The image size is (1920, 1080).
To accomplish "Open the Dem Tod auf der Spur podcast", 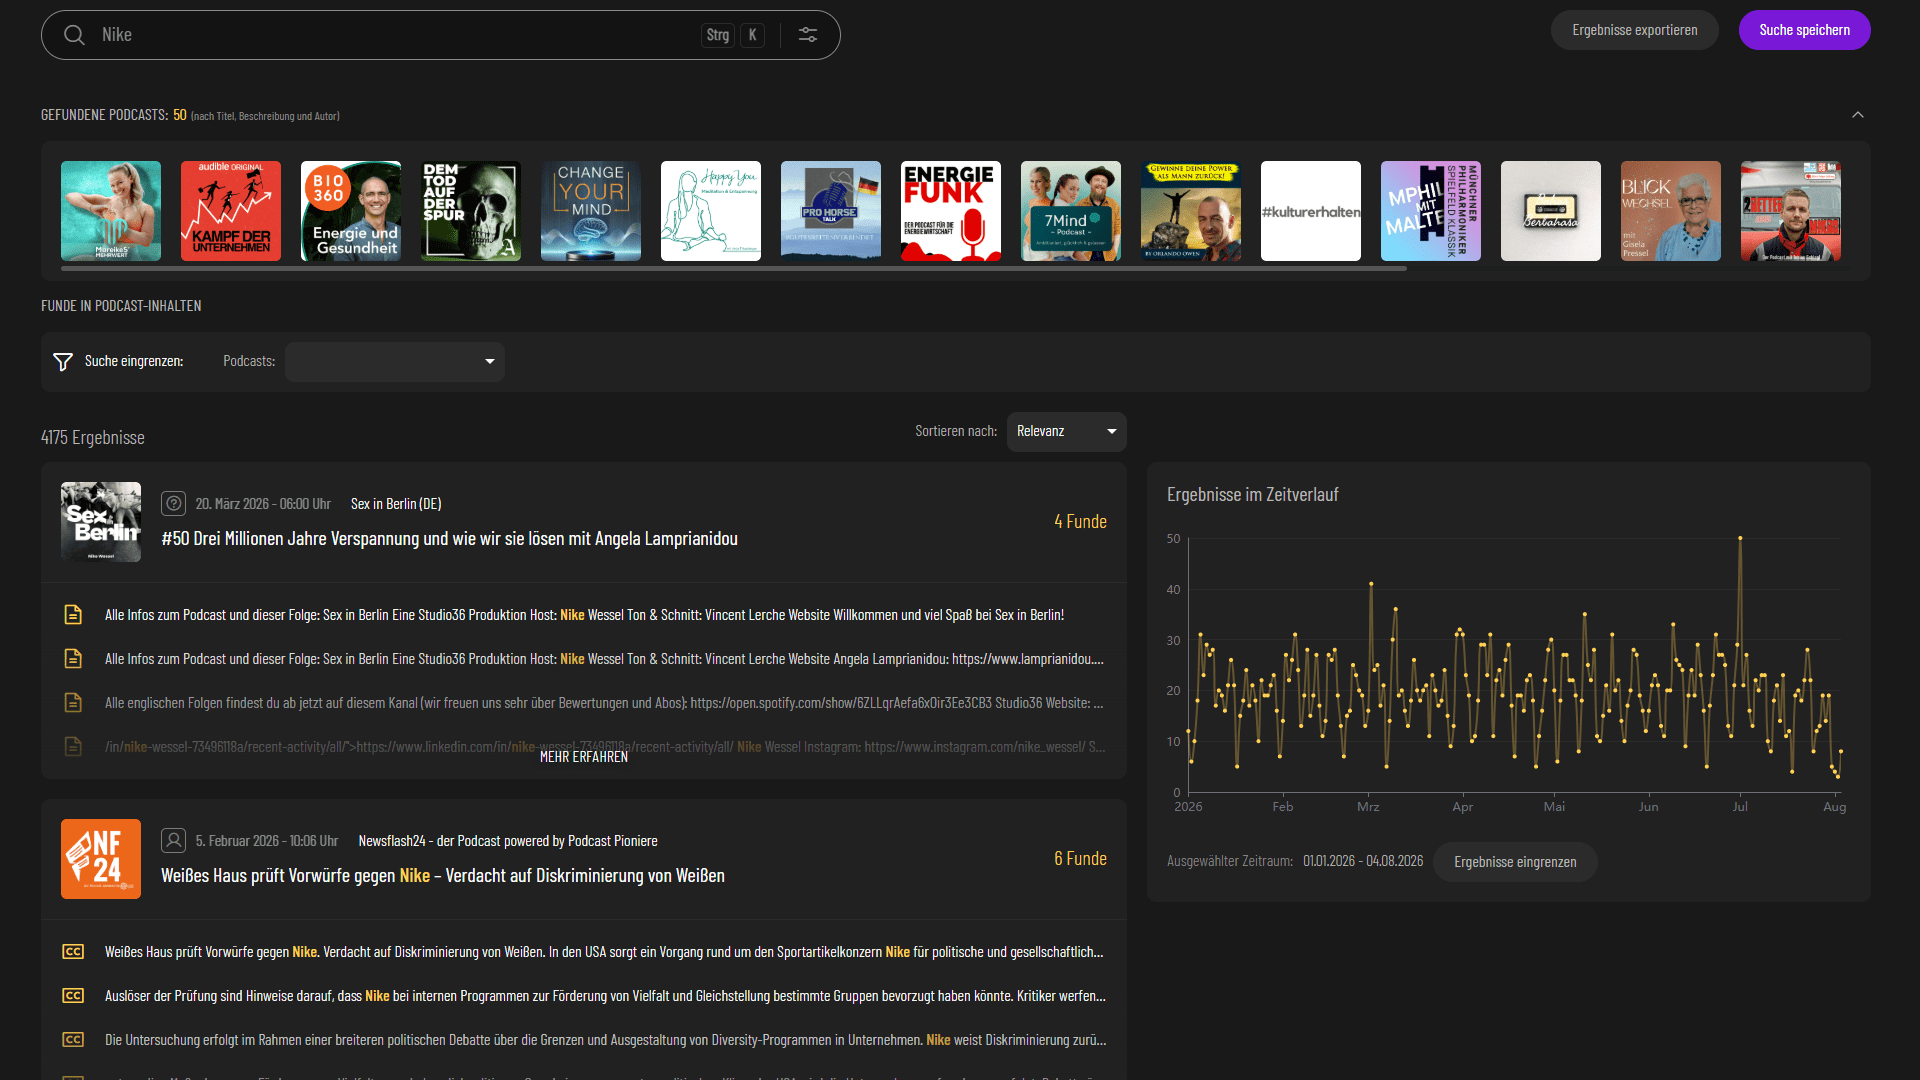I will [x=471, y=211].
